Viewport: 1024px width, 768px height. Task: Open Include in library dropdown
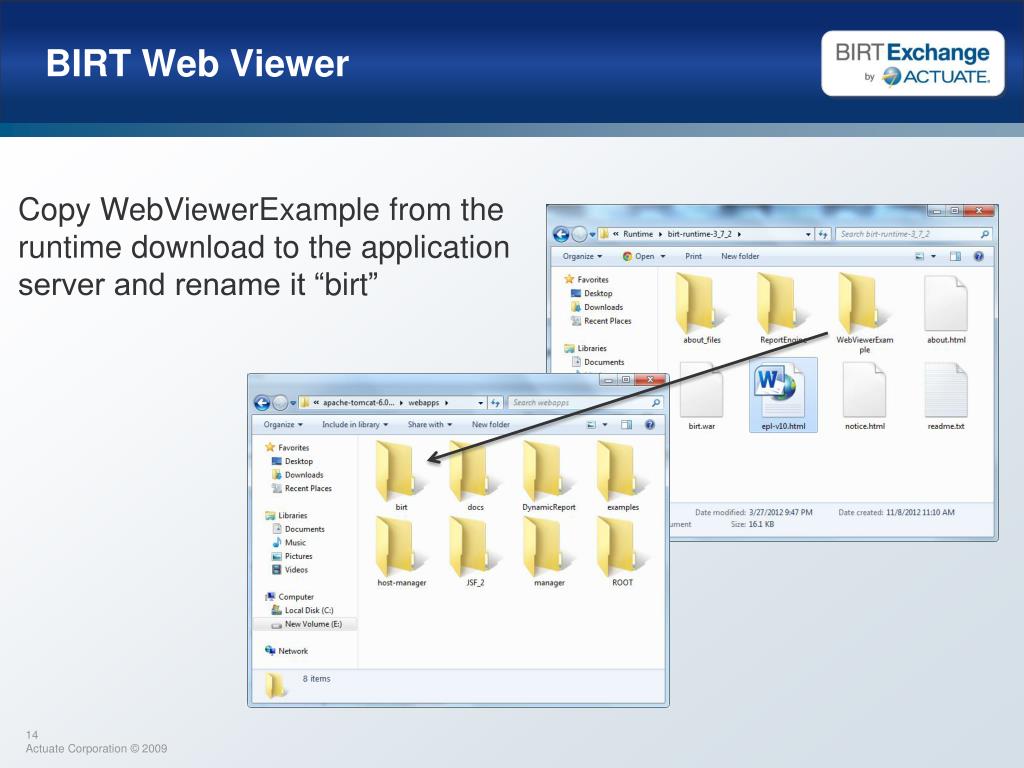click(355, 424)
